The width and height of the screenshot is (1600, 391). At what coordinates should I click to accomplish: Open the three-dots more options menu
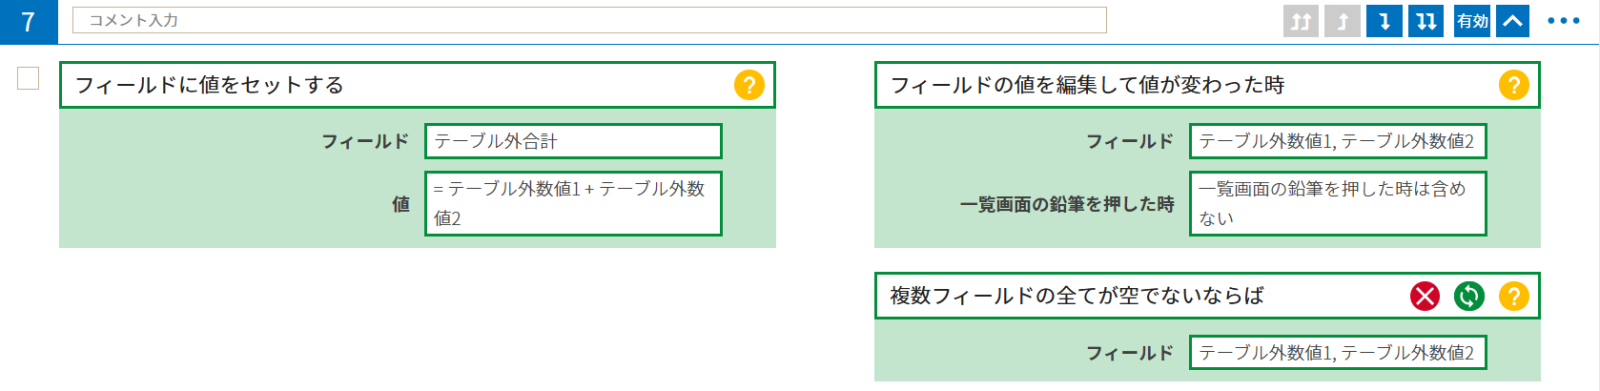1563,21
